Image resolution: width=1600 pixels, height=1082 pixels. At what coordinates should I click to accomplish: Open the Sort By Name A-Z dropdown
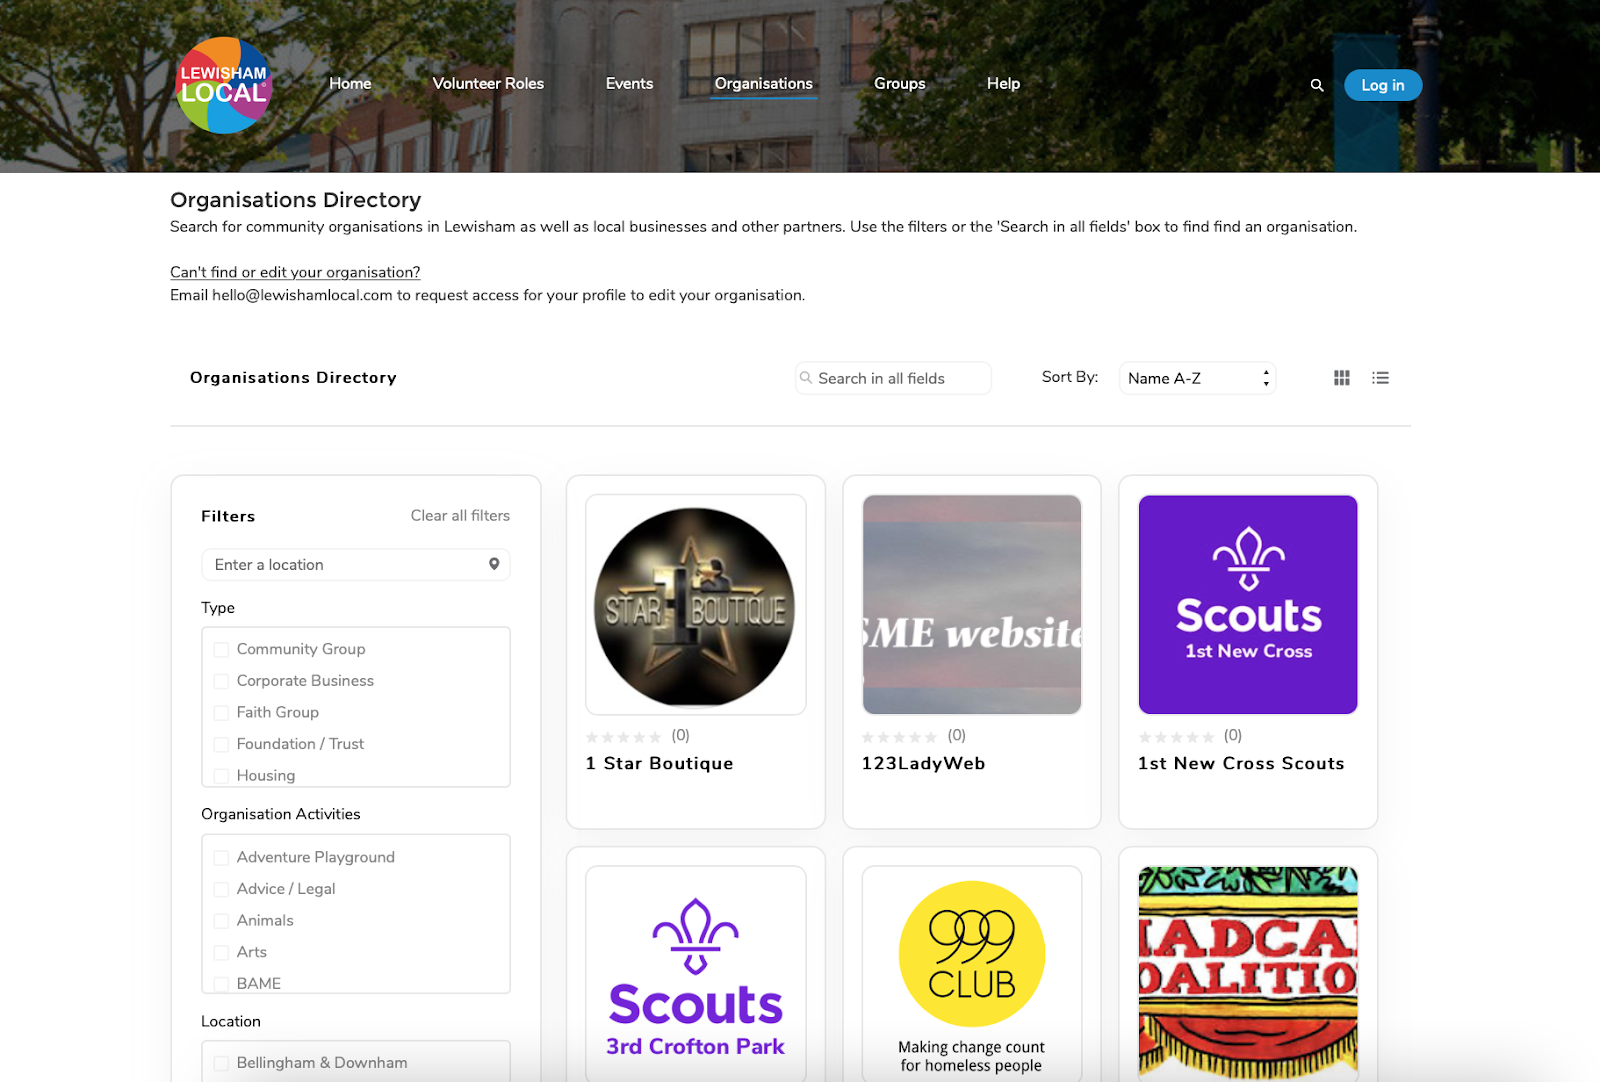click(x=1197, y=378)
